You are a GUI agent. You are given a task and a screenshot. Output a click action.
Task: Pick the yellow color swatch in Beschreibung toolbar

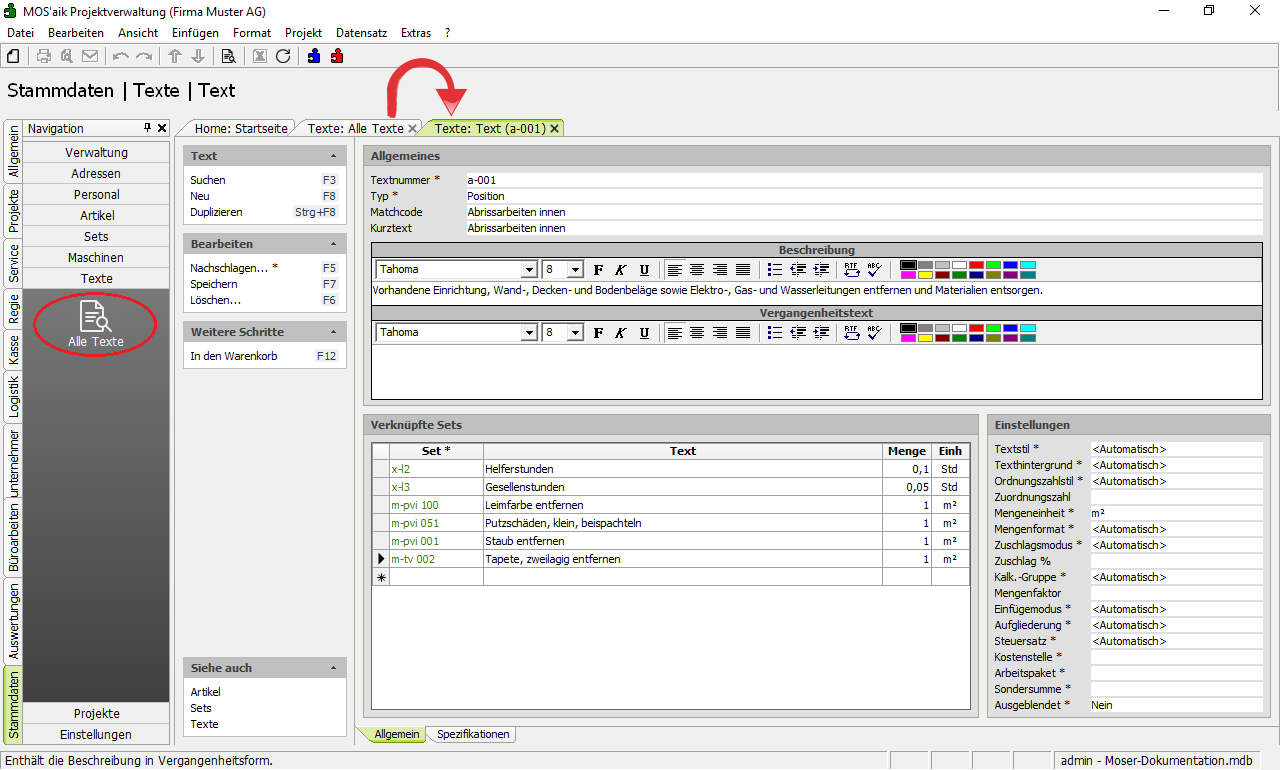(x=926, y=274)
